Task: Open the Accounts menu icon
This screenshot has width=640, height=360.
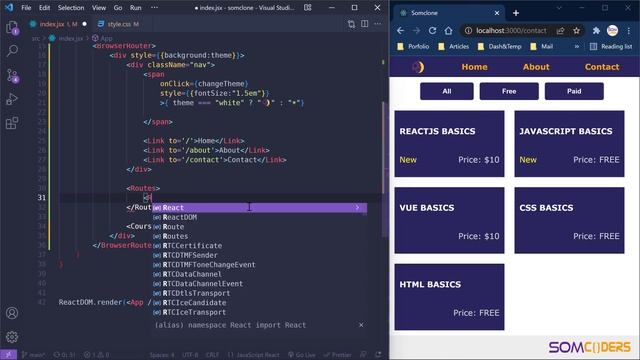Action: (12, 313)
